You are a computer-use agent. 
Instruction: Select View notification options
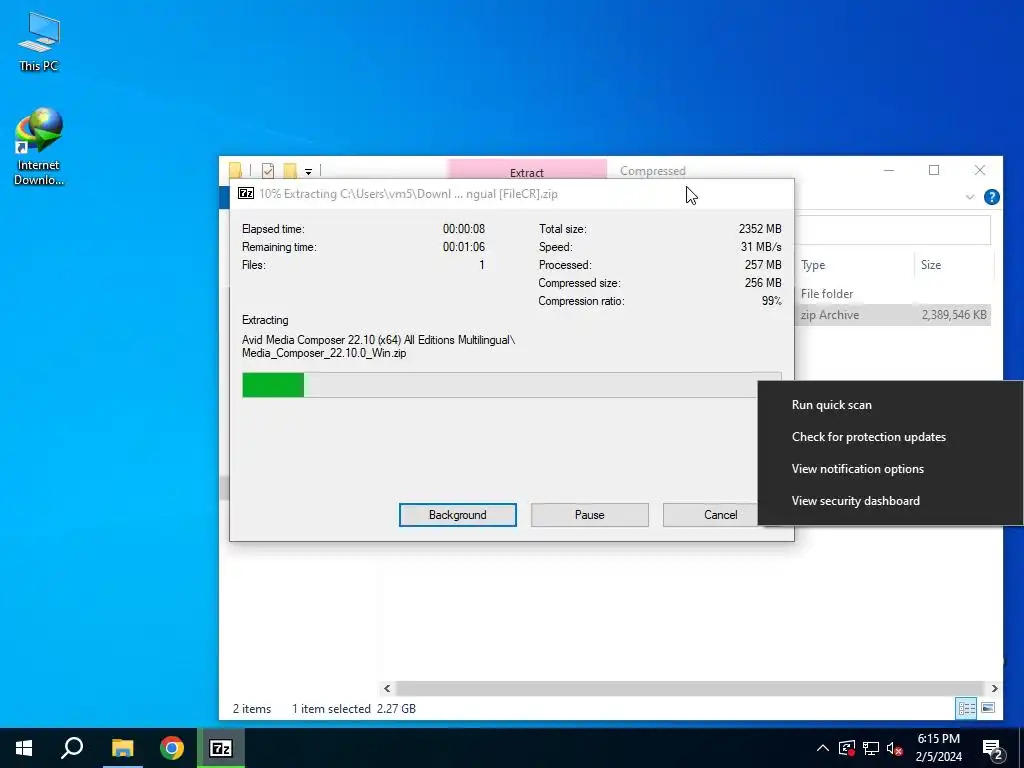point(857,469)
